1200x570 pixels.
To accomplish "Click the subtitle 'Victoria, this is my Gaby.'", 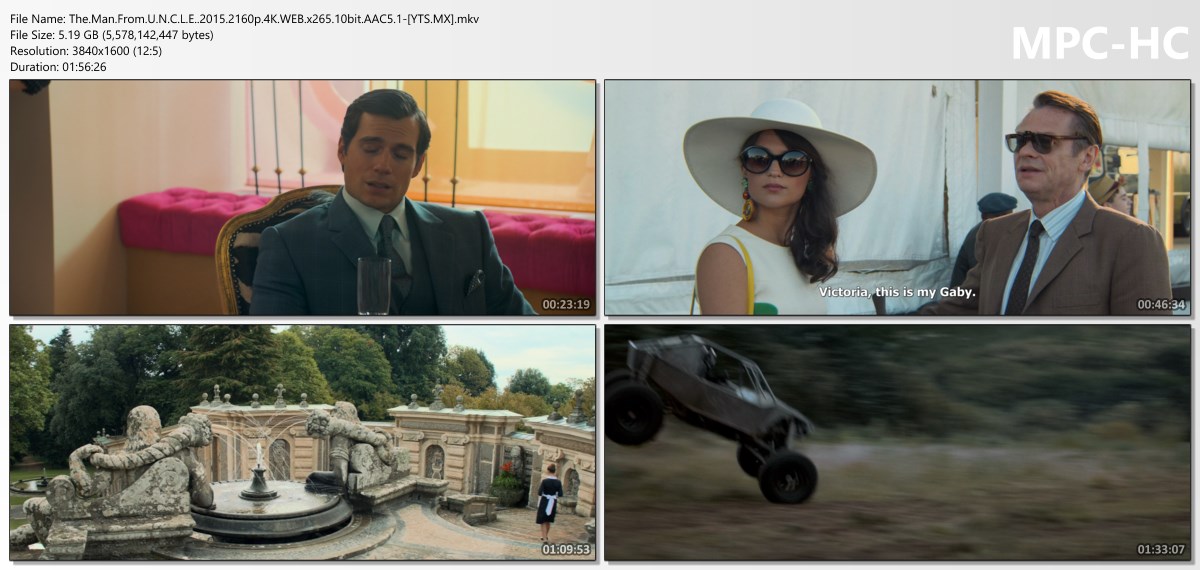I will pos(897,292).
